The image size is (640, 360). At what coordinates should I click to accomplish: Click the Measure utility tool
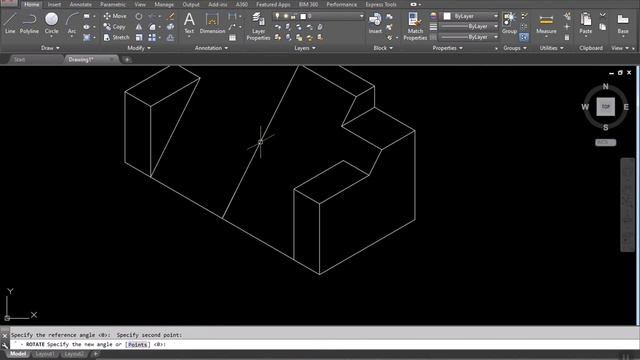[546, 23]
